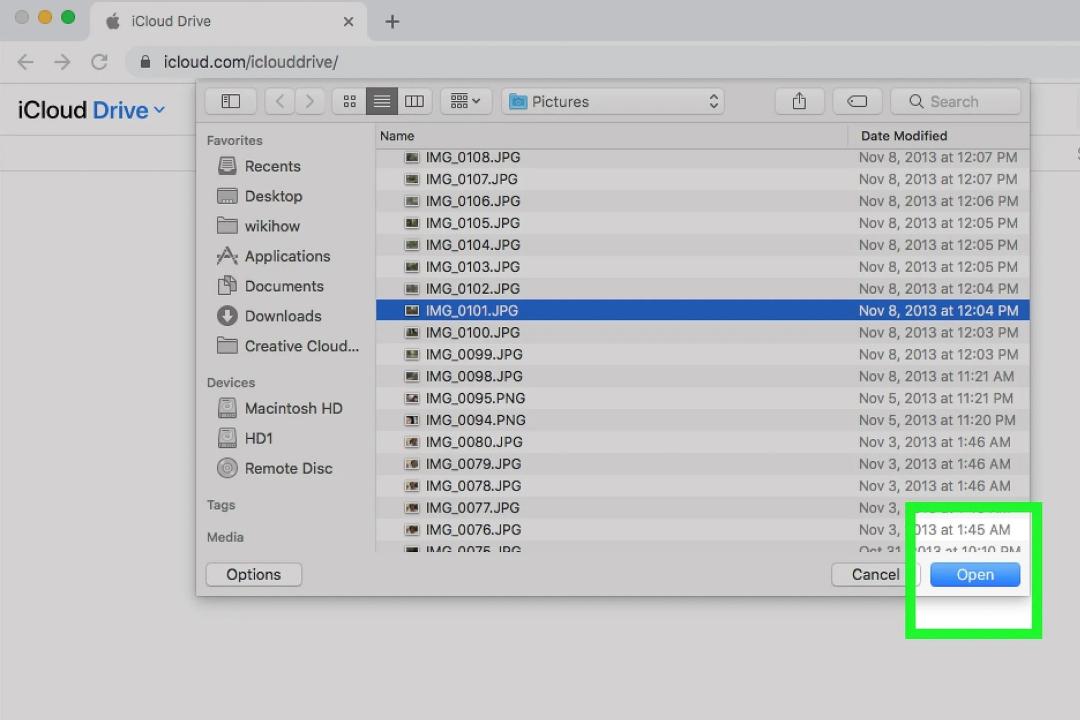Click the Open button
The width and height of the screenshot is (1080, 720).
[975, 575]
